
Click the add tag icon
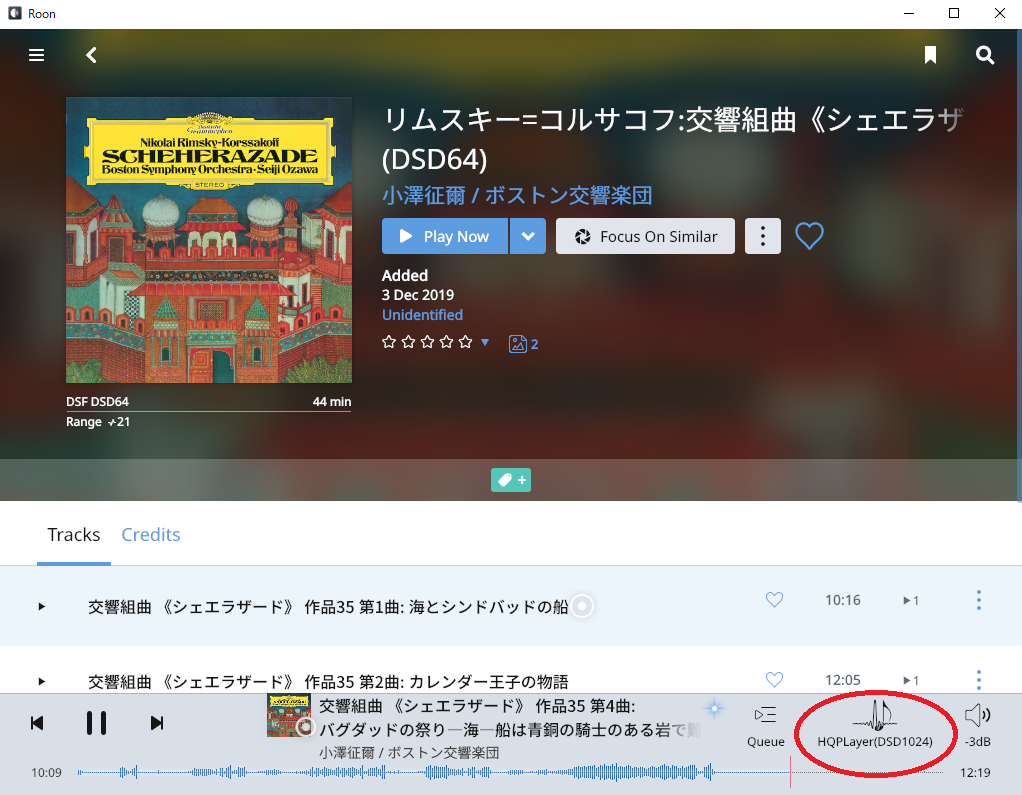pyautogui.click(x=510, y=480)
